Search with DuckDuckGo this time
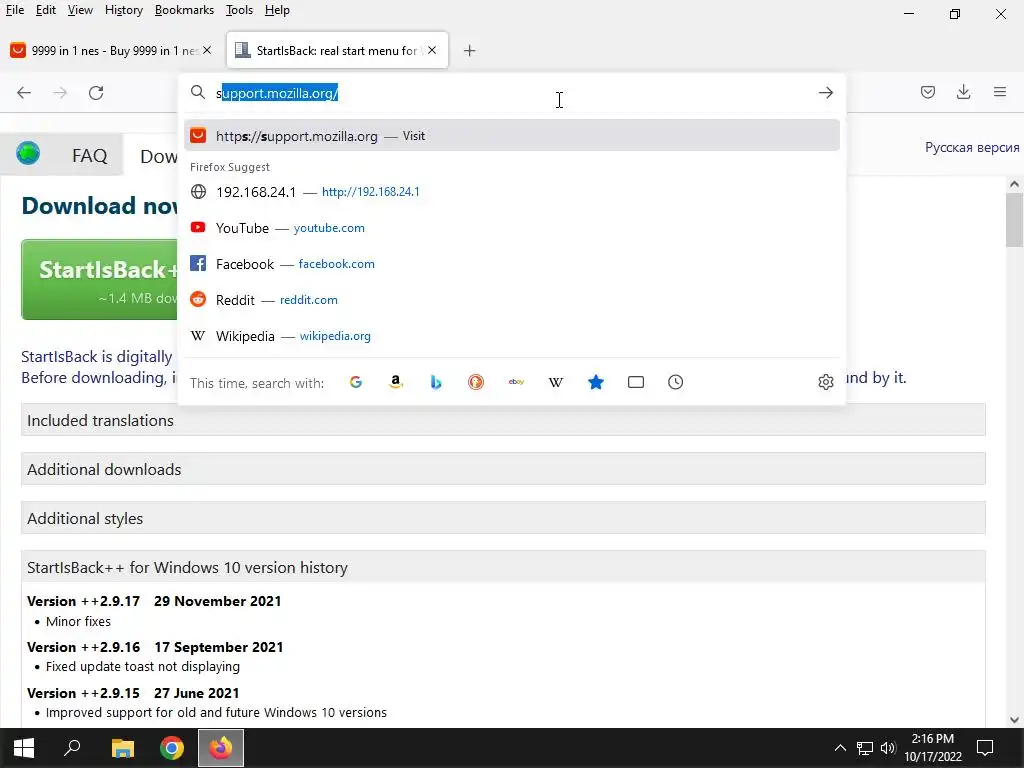This screenshot has width=1024, height=768. coord(476,382)
